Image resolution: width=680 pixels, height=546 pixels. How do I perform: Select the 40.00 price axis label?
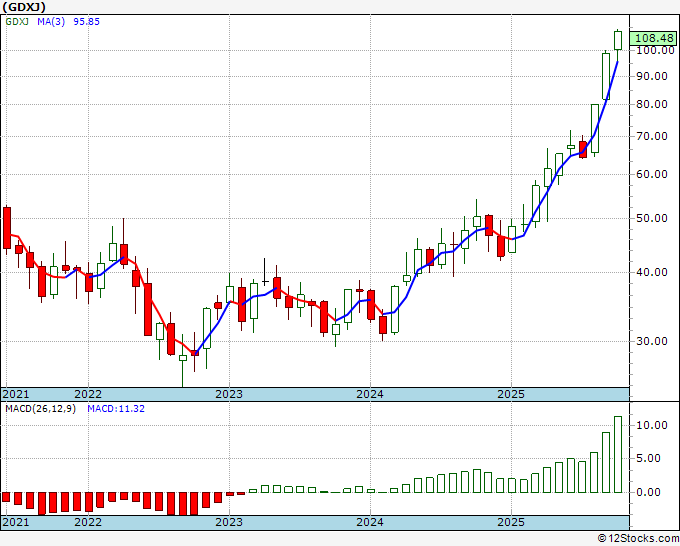click(652, 272)
